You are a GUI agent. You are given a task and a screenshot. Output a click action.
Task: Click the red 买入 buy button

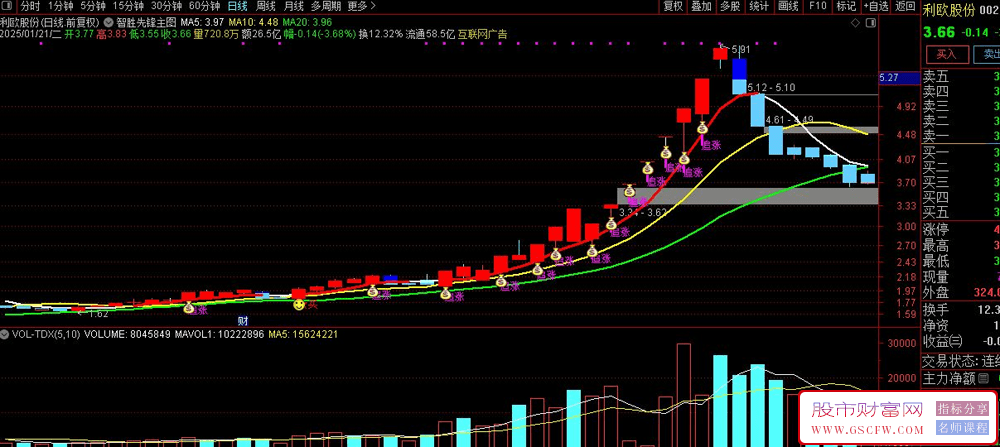tap(946, 54)
